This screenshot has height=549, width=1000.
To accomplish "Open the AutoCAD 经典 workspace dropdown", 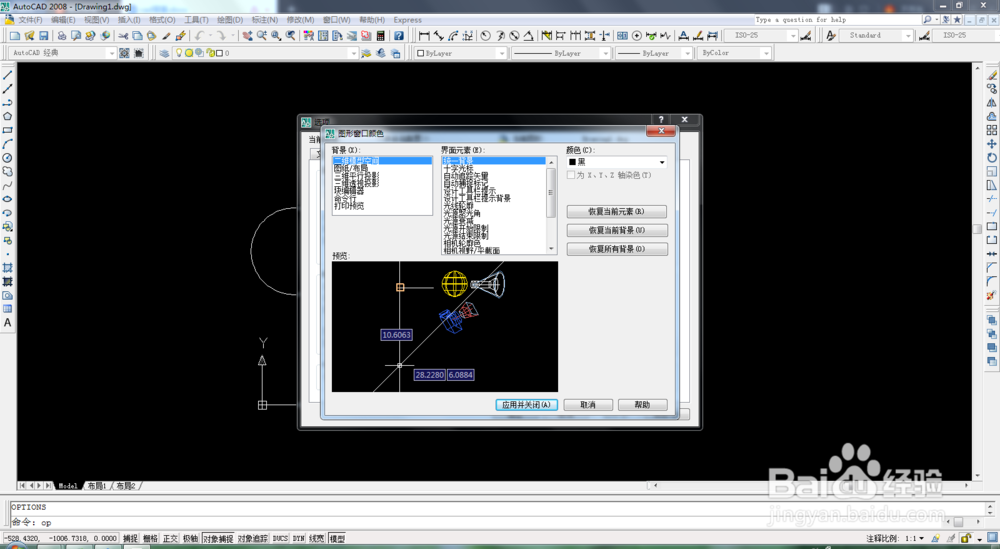I will [62, 53].
